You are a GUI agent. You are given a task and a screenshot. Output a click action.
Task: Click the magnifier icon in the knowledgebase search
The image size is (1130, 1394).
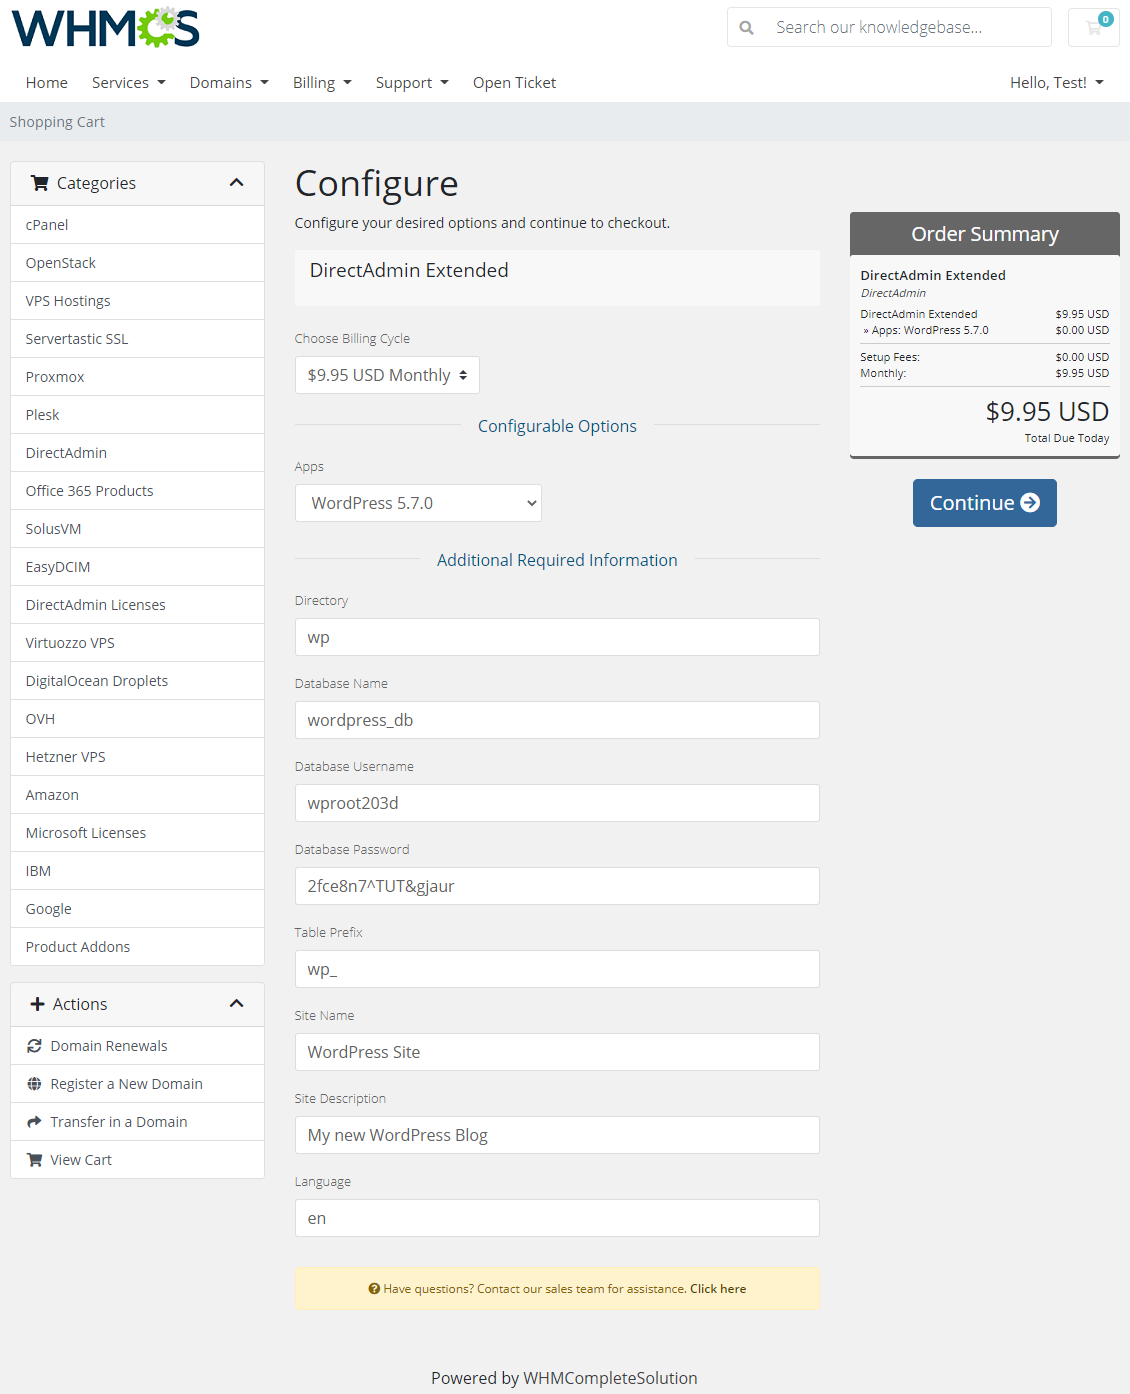click(747, 27)
